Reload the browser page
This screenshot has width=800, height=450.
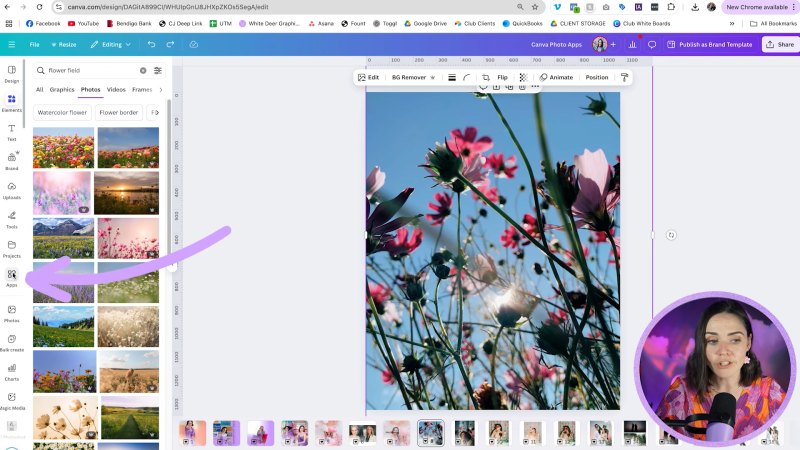tap(39, 7)
